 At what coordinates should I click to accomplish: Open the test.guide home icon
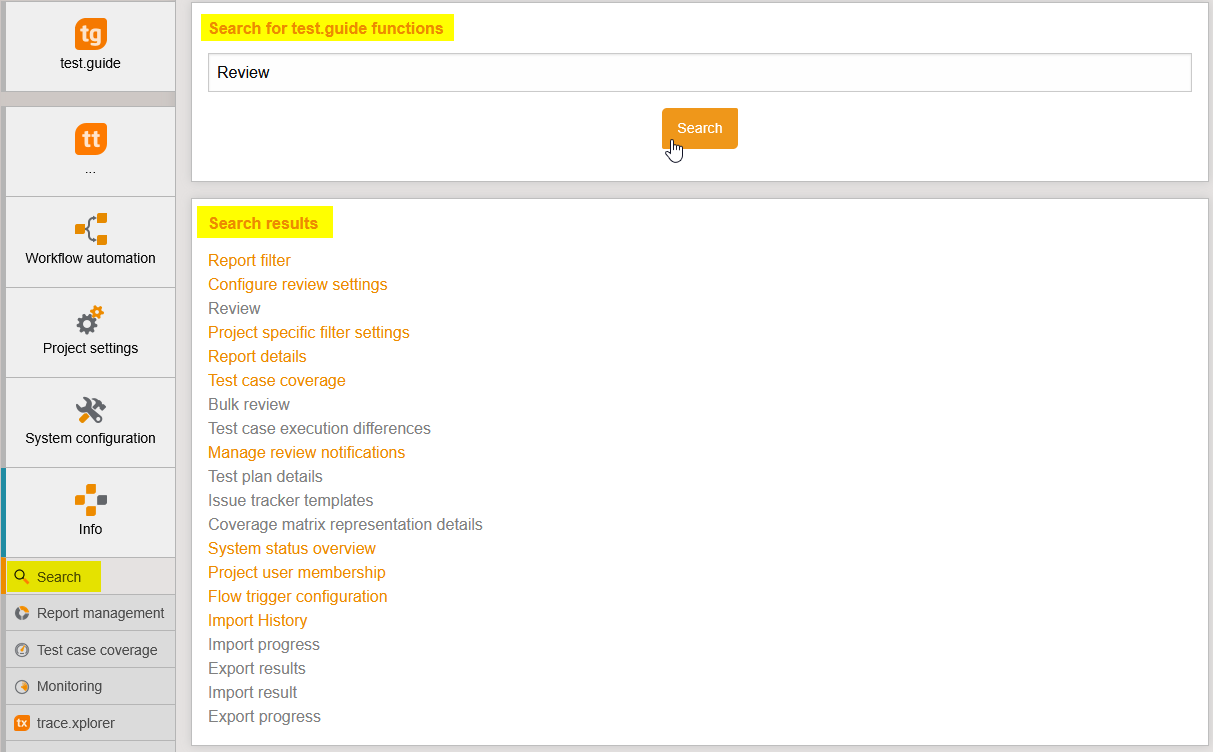[x=89, y=34]
